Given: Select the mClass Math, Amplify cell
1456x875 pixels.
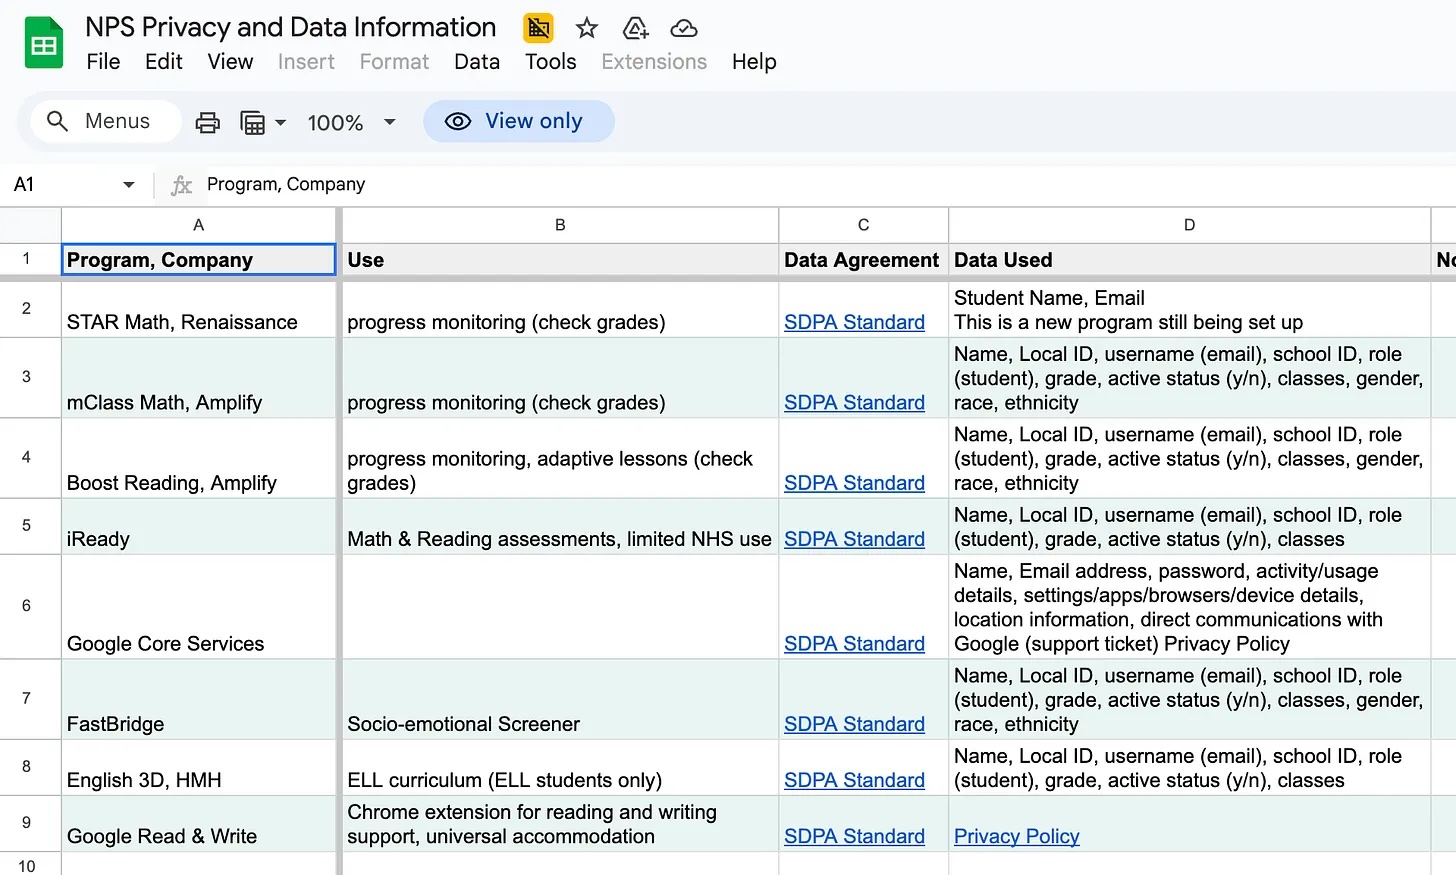Looking at the screenshot, I should [199, 378].
